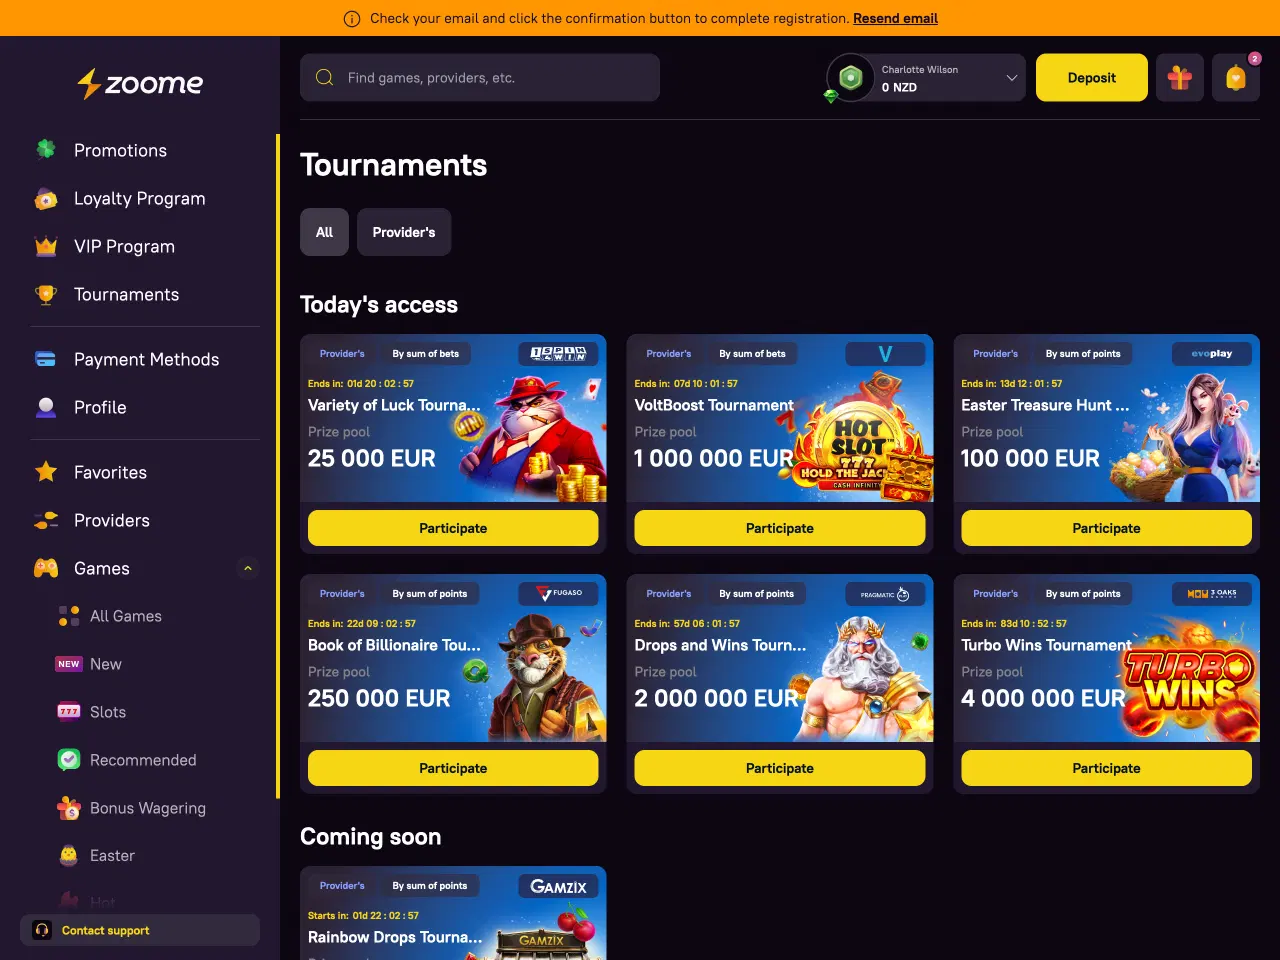Open Slots in Games submenu

[108, 712]
